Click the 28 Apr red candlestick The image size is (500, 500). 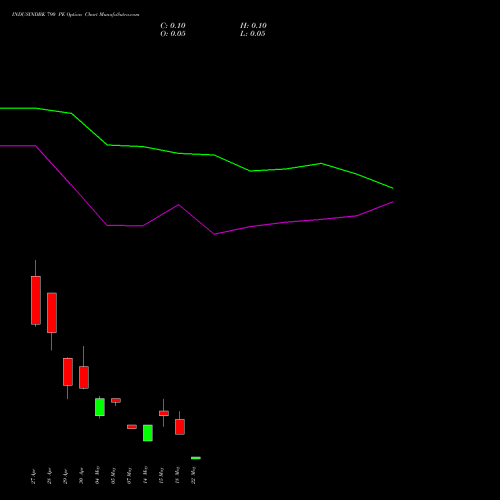[x=52, y=313]
